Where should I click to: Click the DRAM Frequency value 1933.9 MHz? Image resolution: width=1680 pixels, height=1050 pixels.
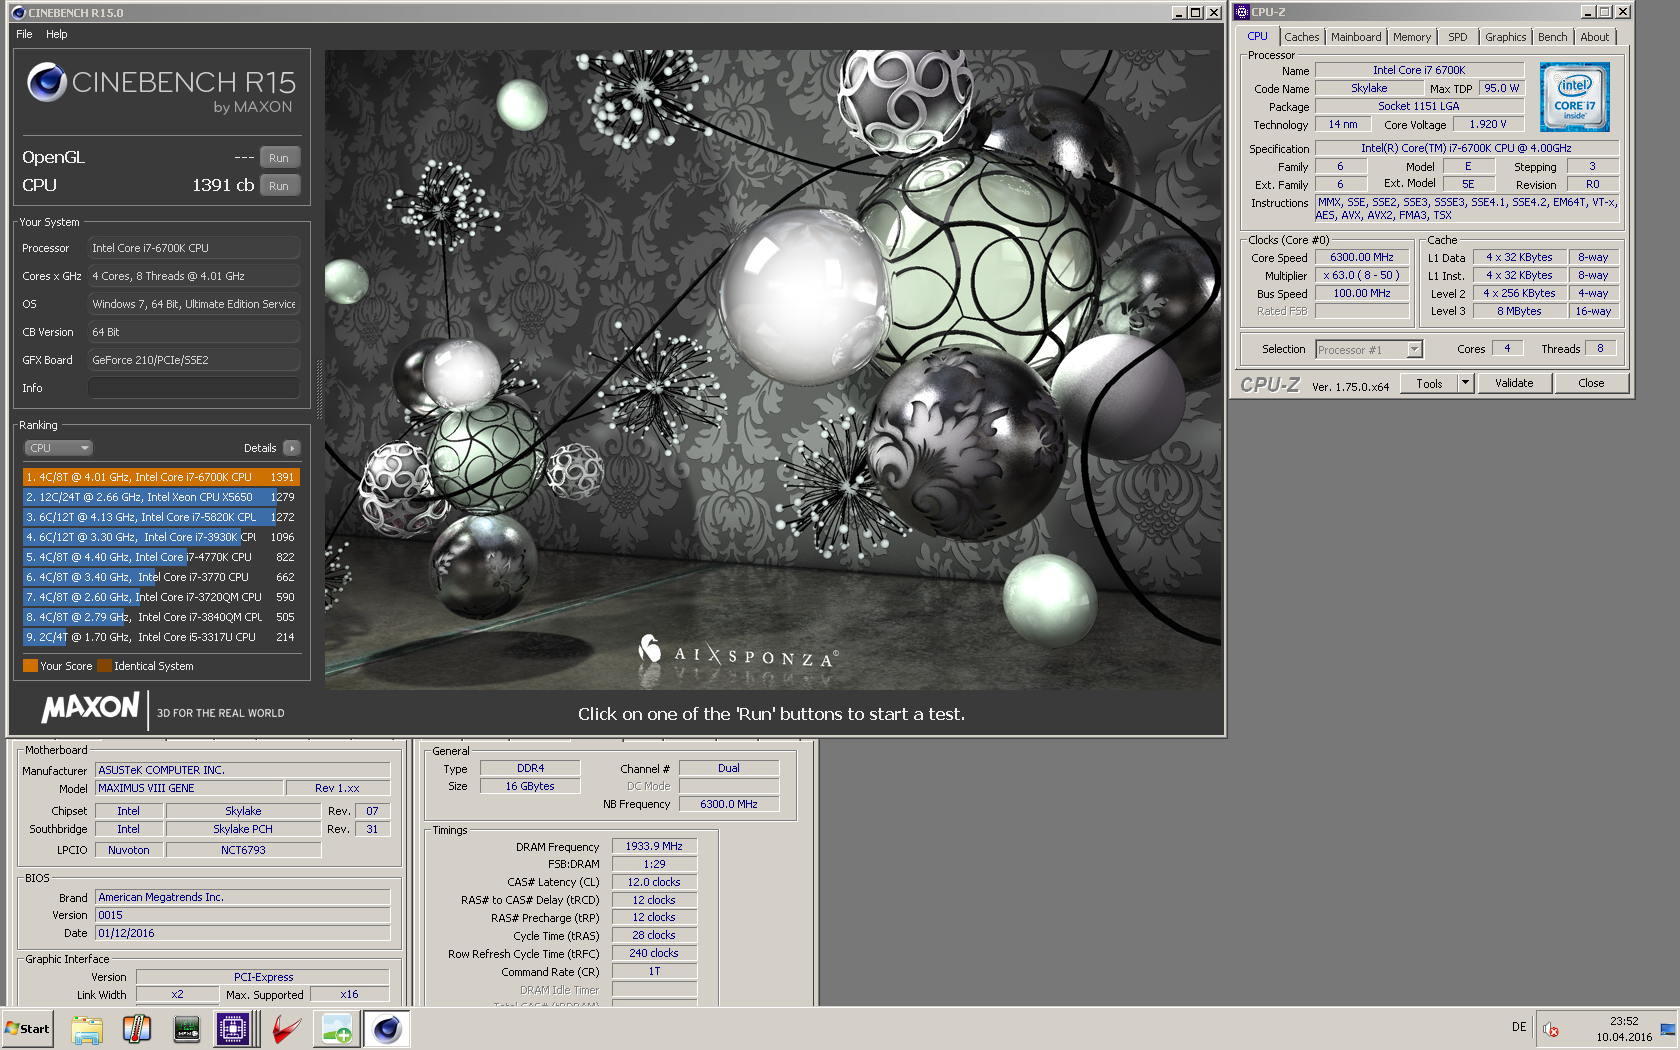point(654,846)
